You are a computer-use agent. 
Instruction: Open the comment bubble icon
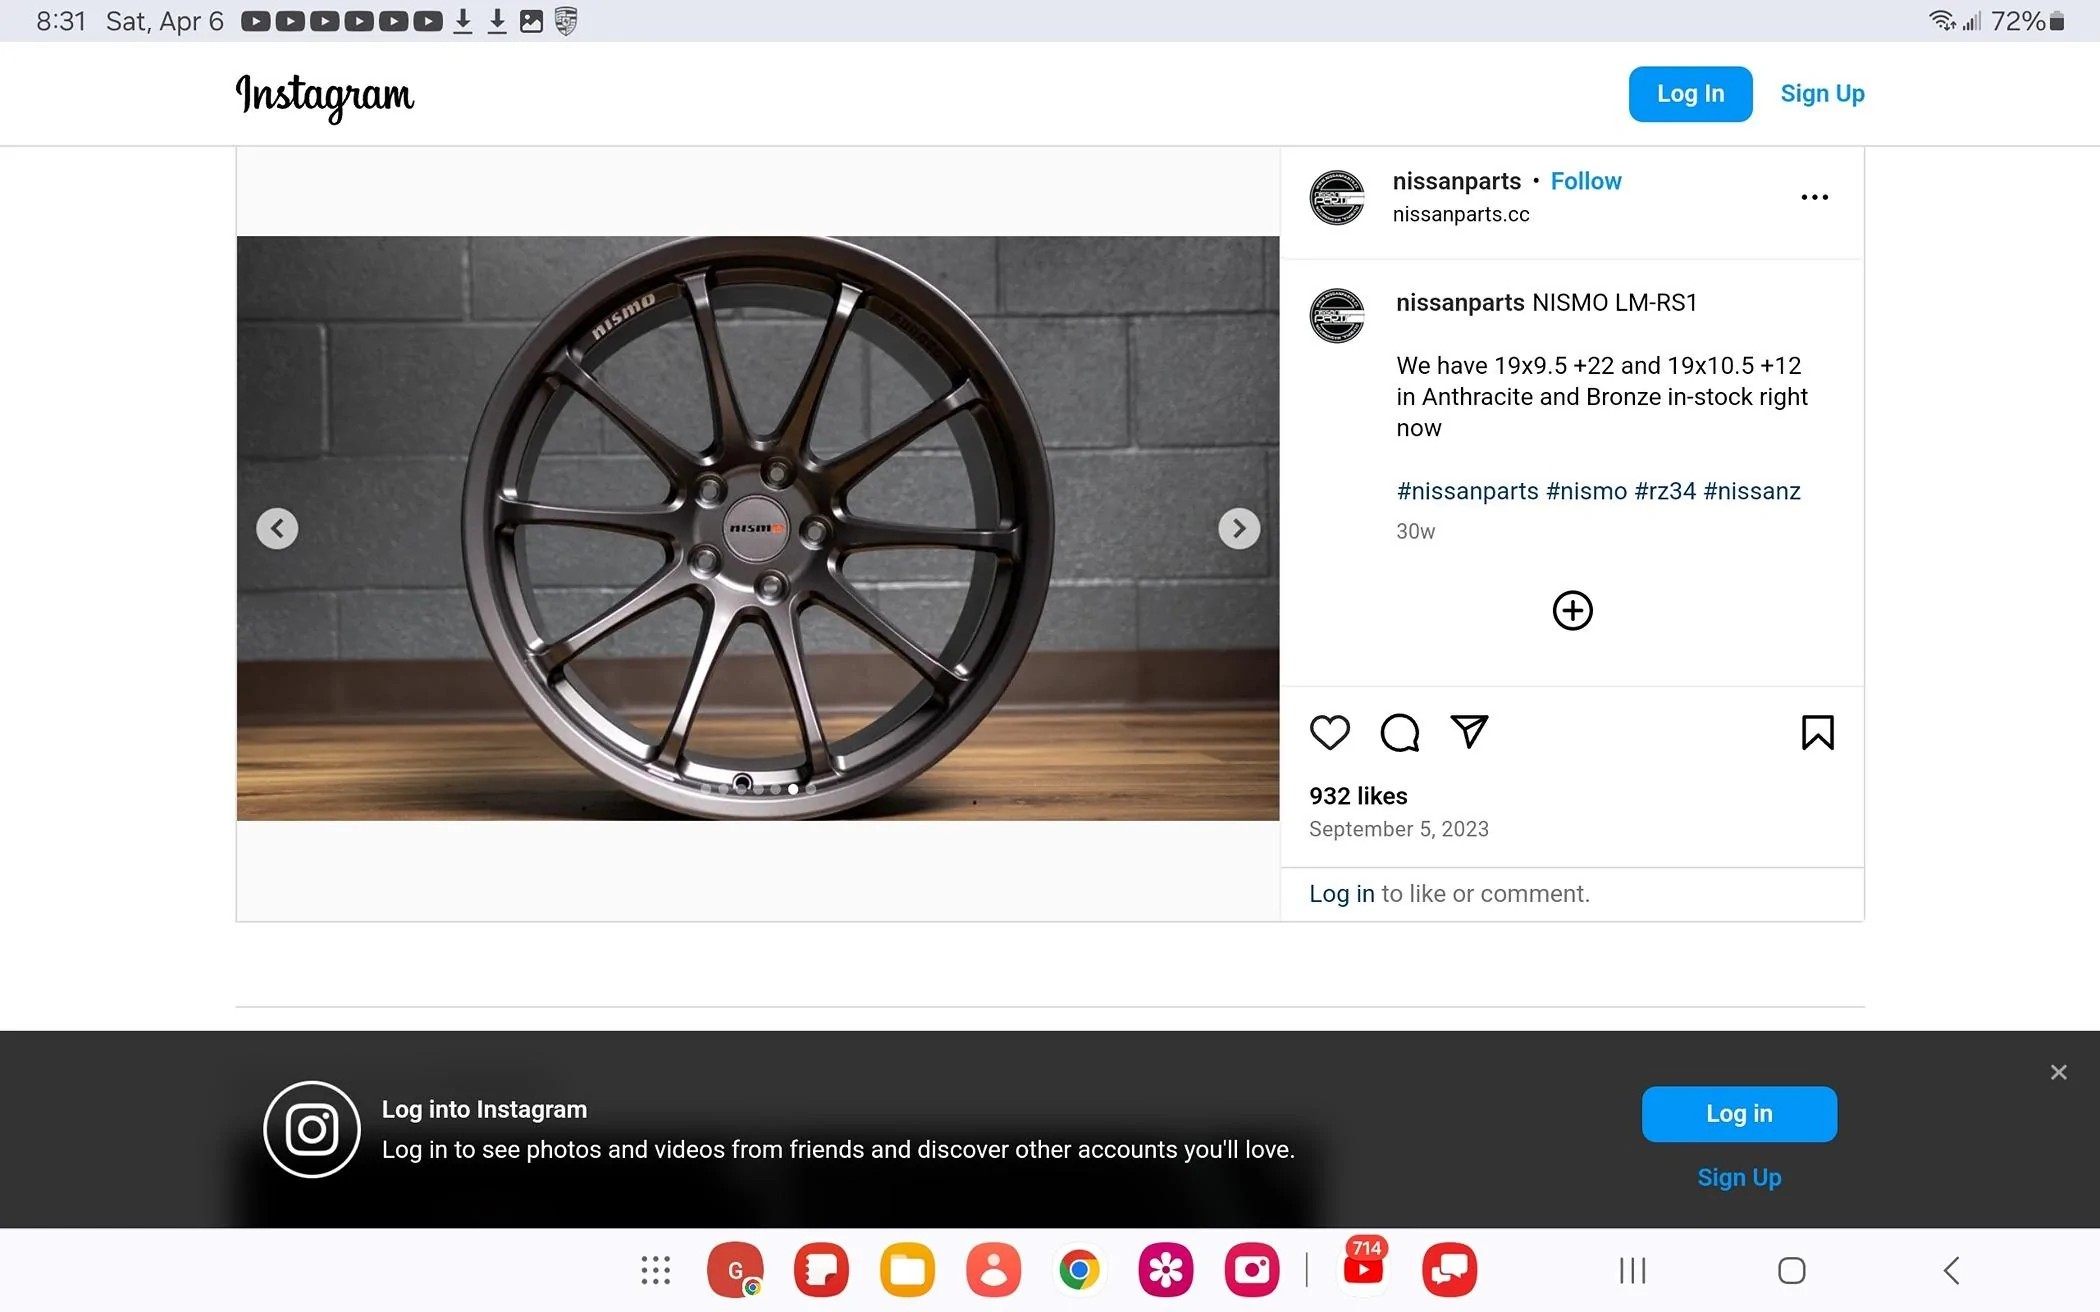[1399, 732]
